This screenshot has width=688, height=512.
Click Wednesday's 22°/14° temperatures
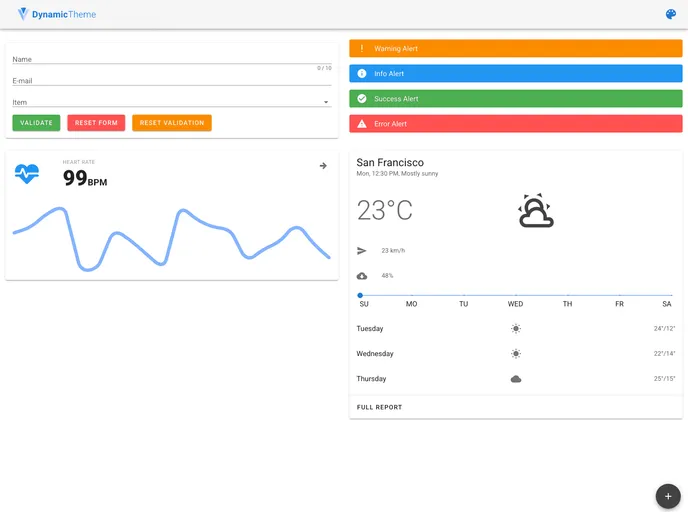pyautogui.click(x=664, y=353)
